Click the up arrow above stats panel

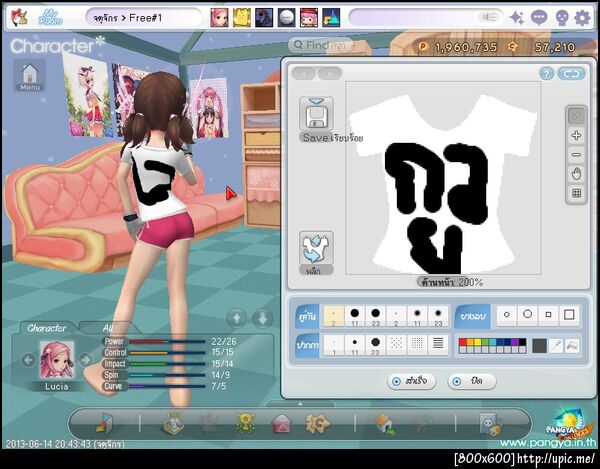point(237,318)
